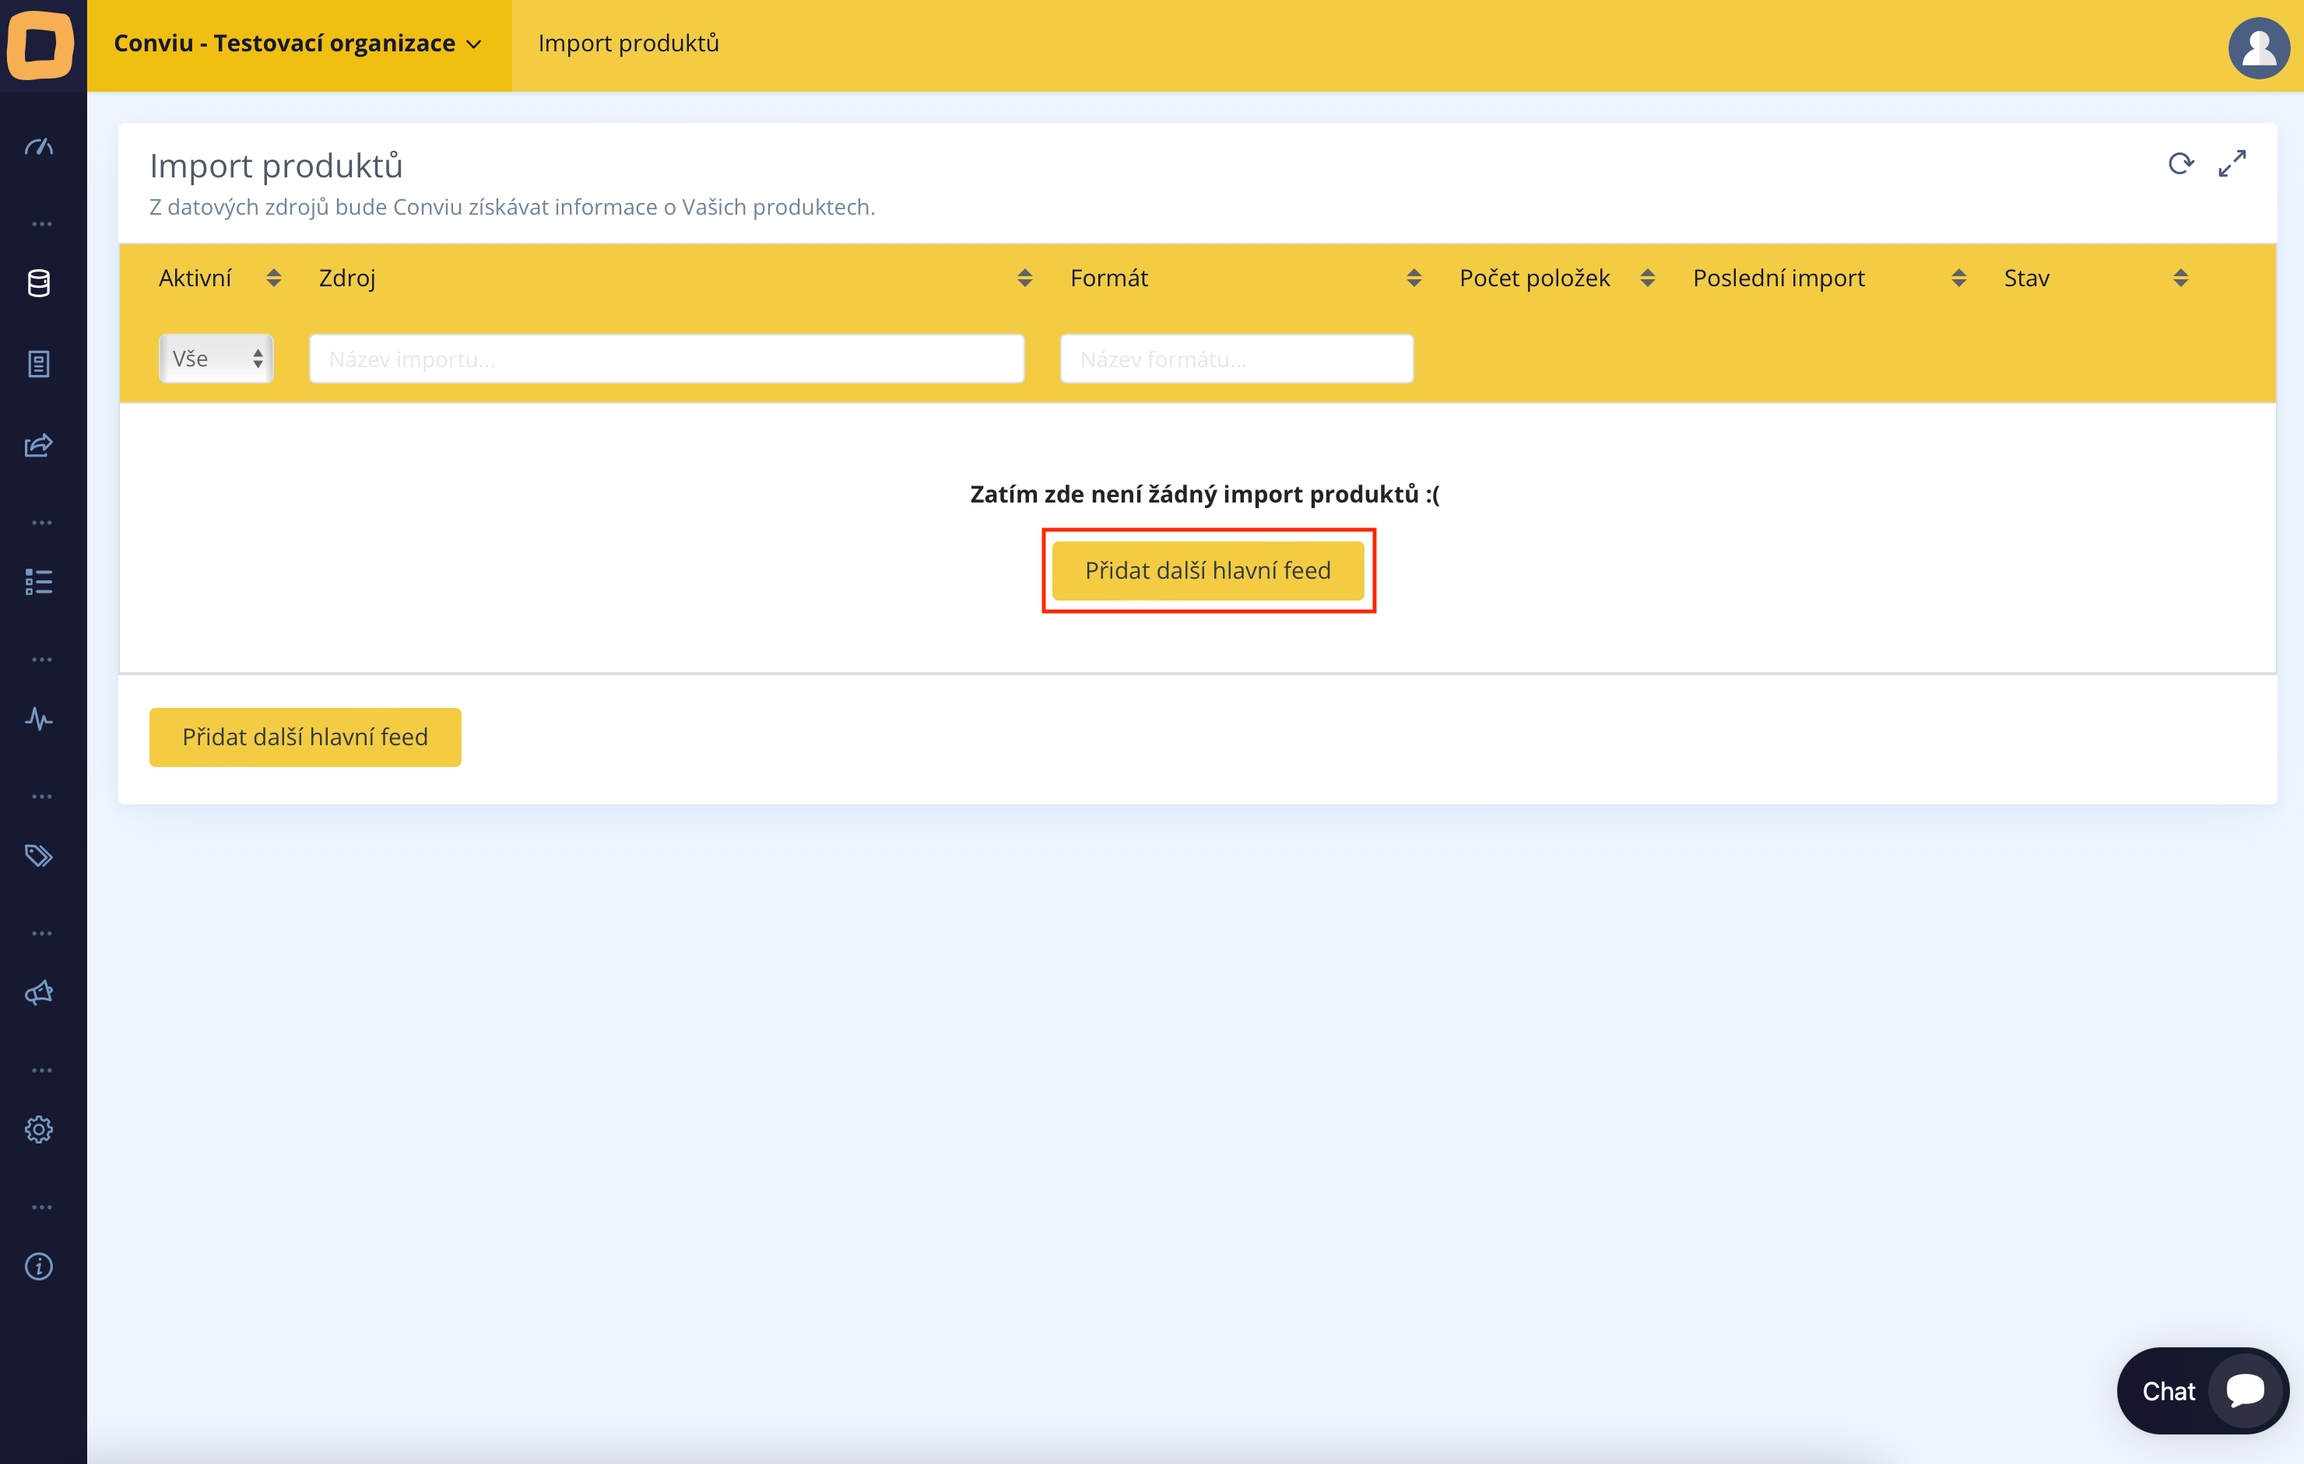Expand panel to fullscreen with arrows icon
The height and width of the screenshot is (1464, 2304).
tap(2232, 164)
